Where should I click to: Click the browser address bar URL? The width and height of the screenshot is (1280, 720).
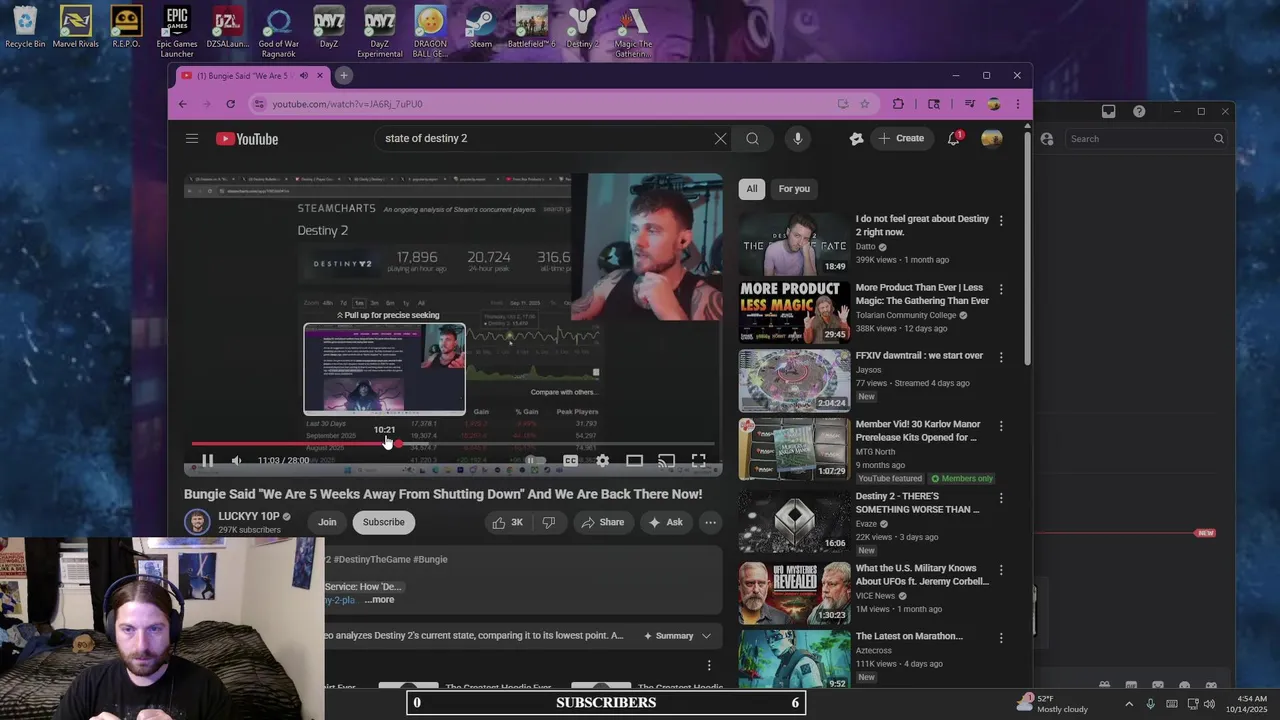pos(347,104)
